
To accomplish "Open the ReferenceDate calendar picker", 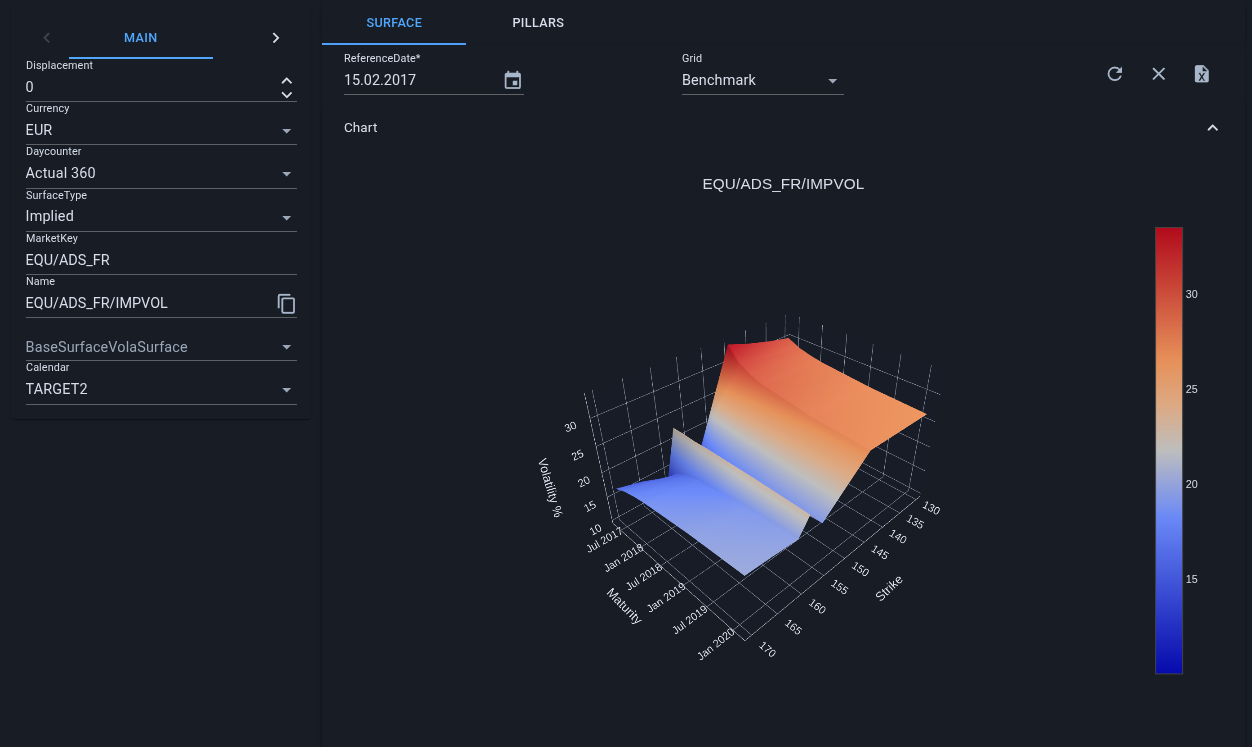I will (513, 80).
